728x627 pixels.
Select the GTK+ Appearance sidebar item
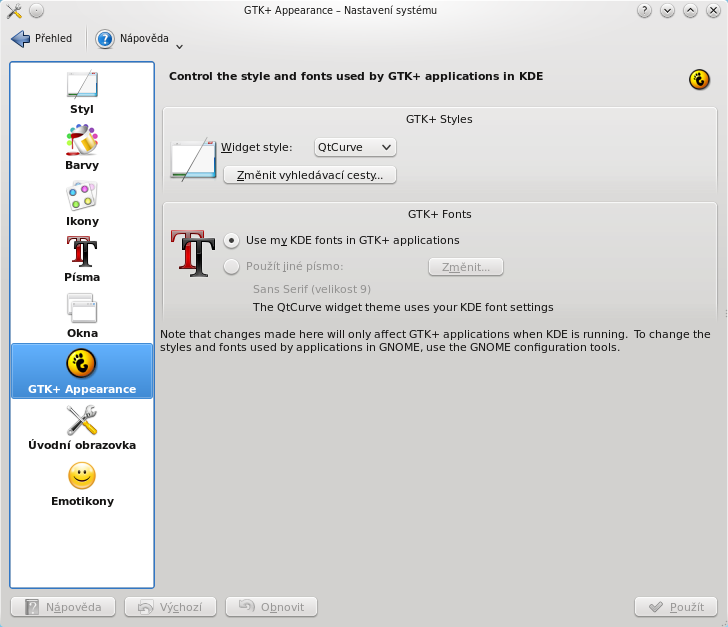click(82, 371)
